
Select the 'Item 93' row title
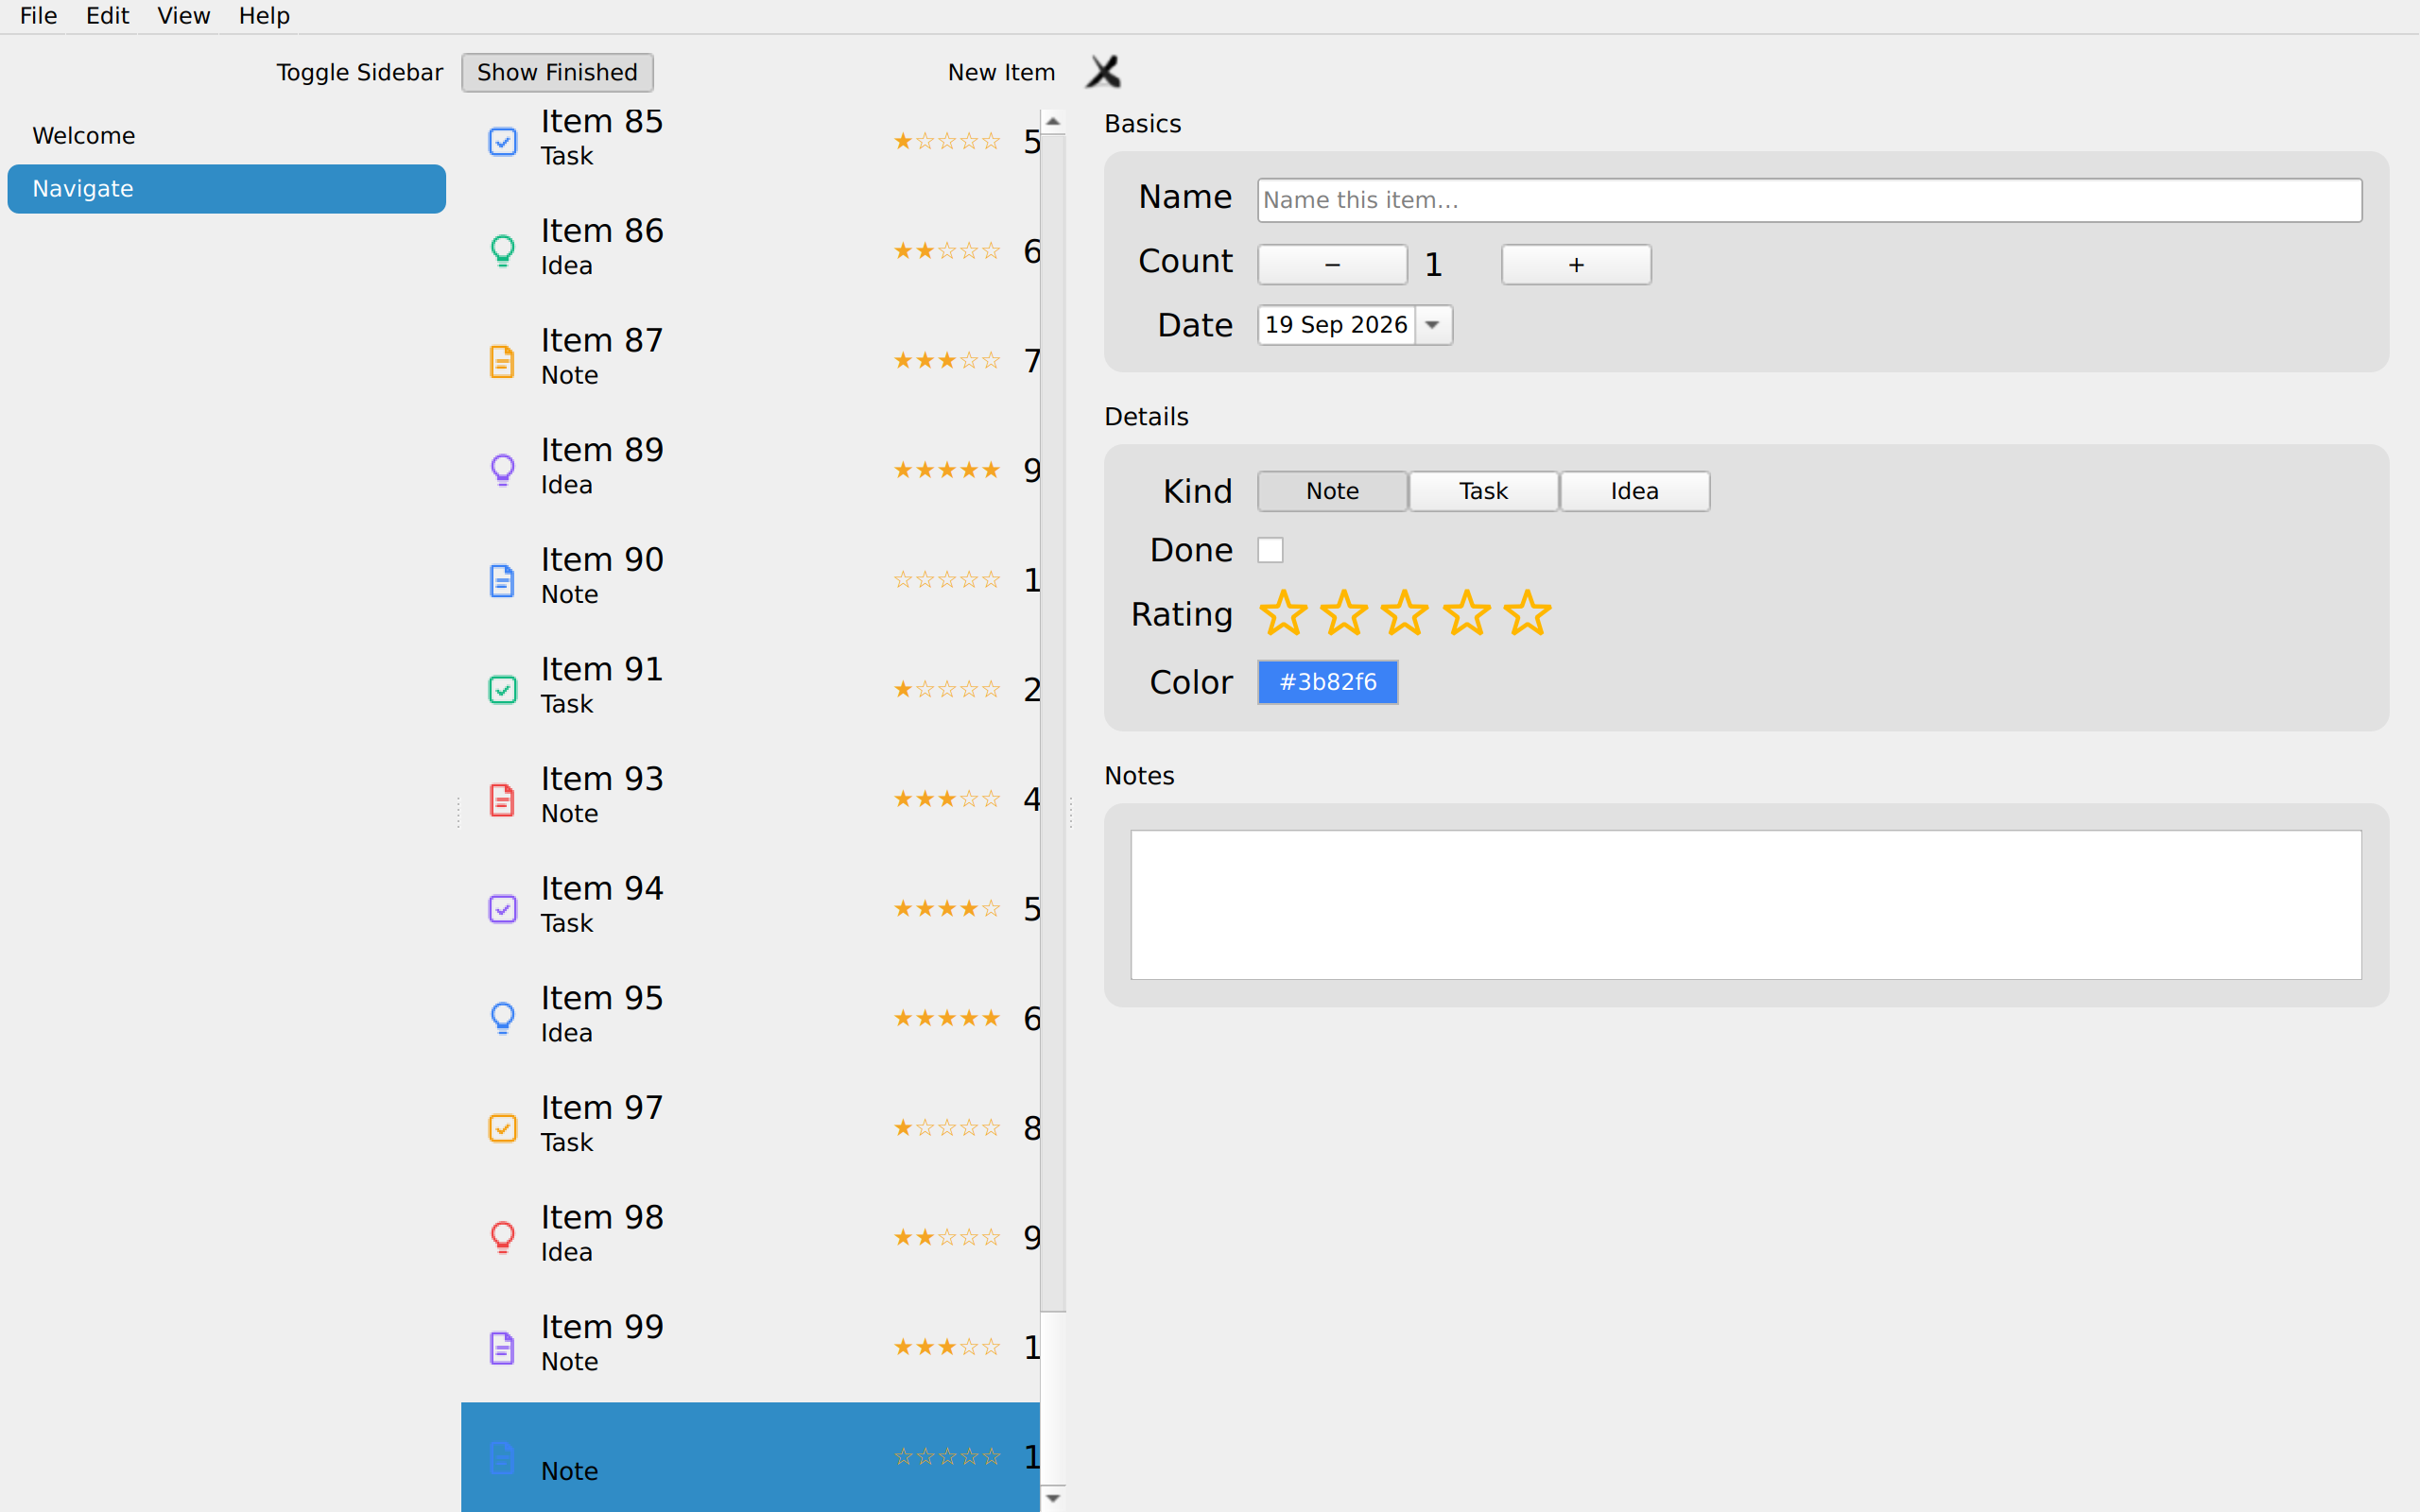pos(602,779)
